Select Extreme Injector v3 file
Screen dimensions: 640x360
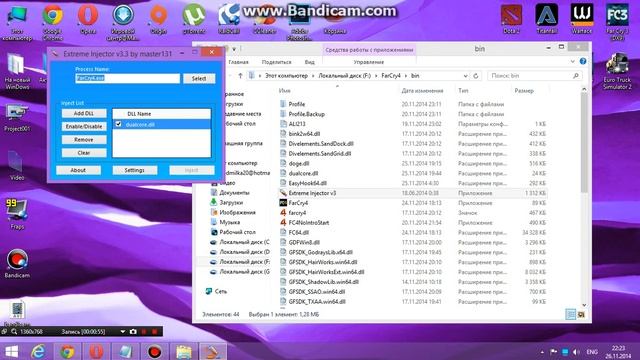[312, 193]
